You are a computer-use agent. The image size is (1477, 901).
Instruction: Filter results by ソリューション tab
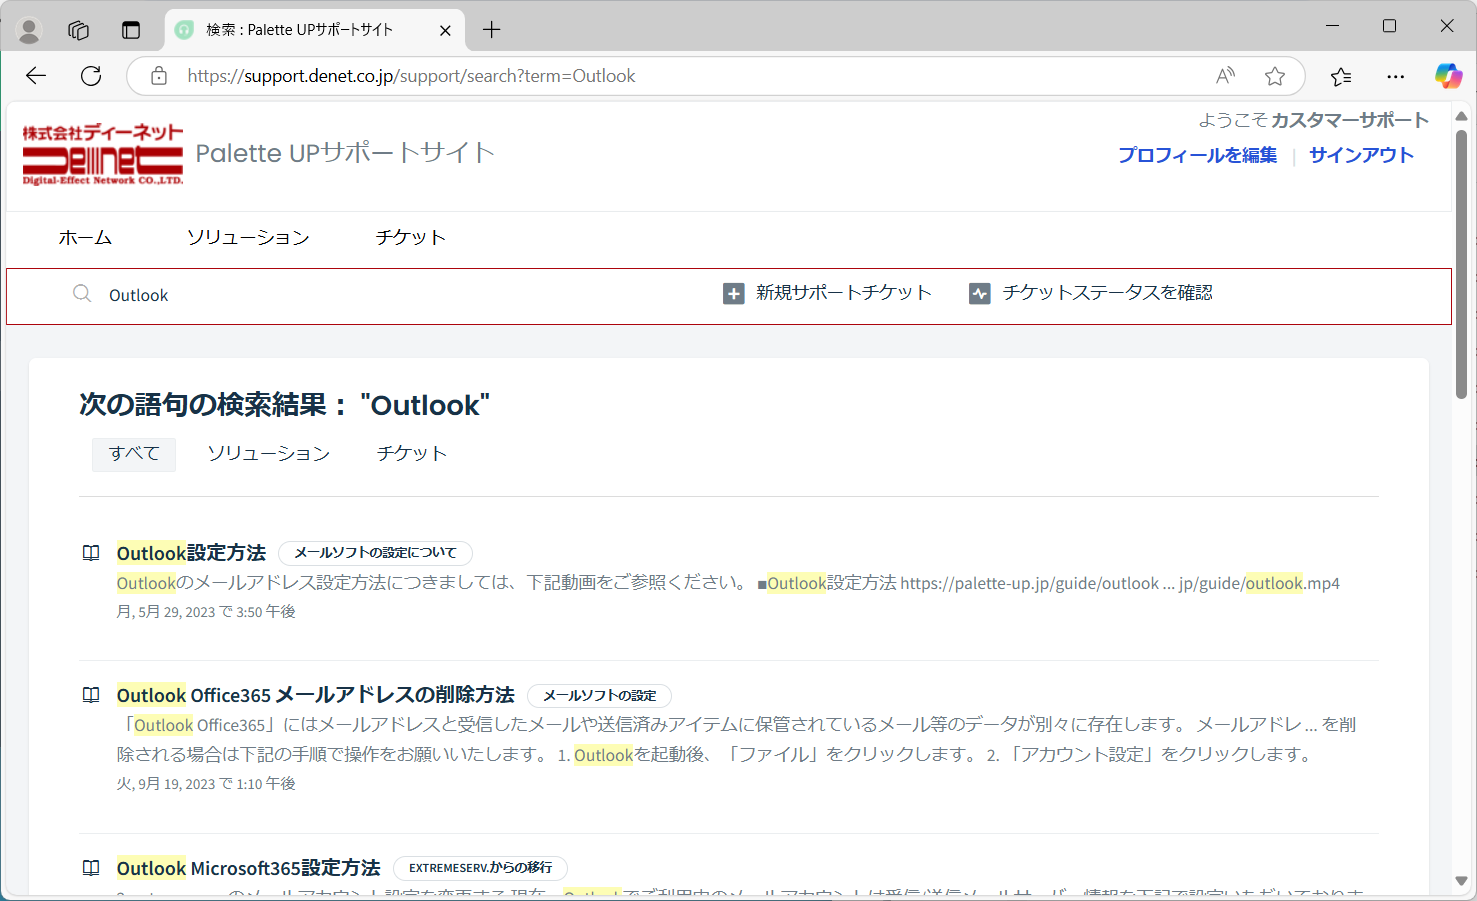point(268,454)
